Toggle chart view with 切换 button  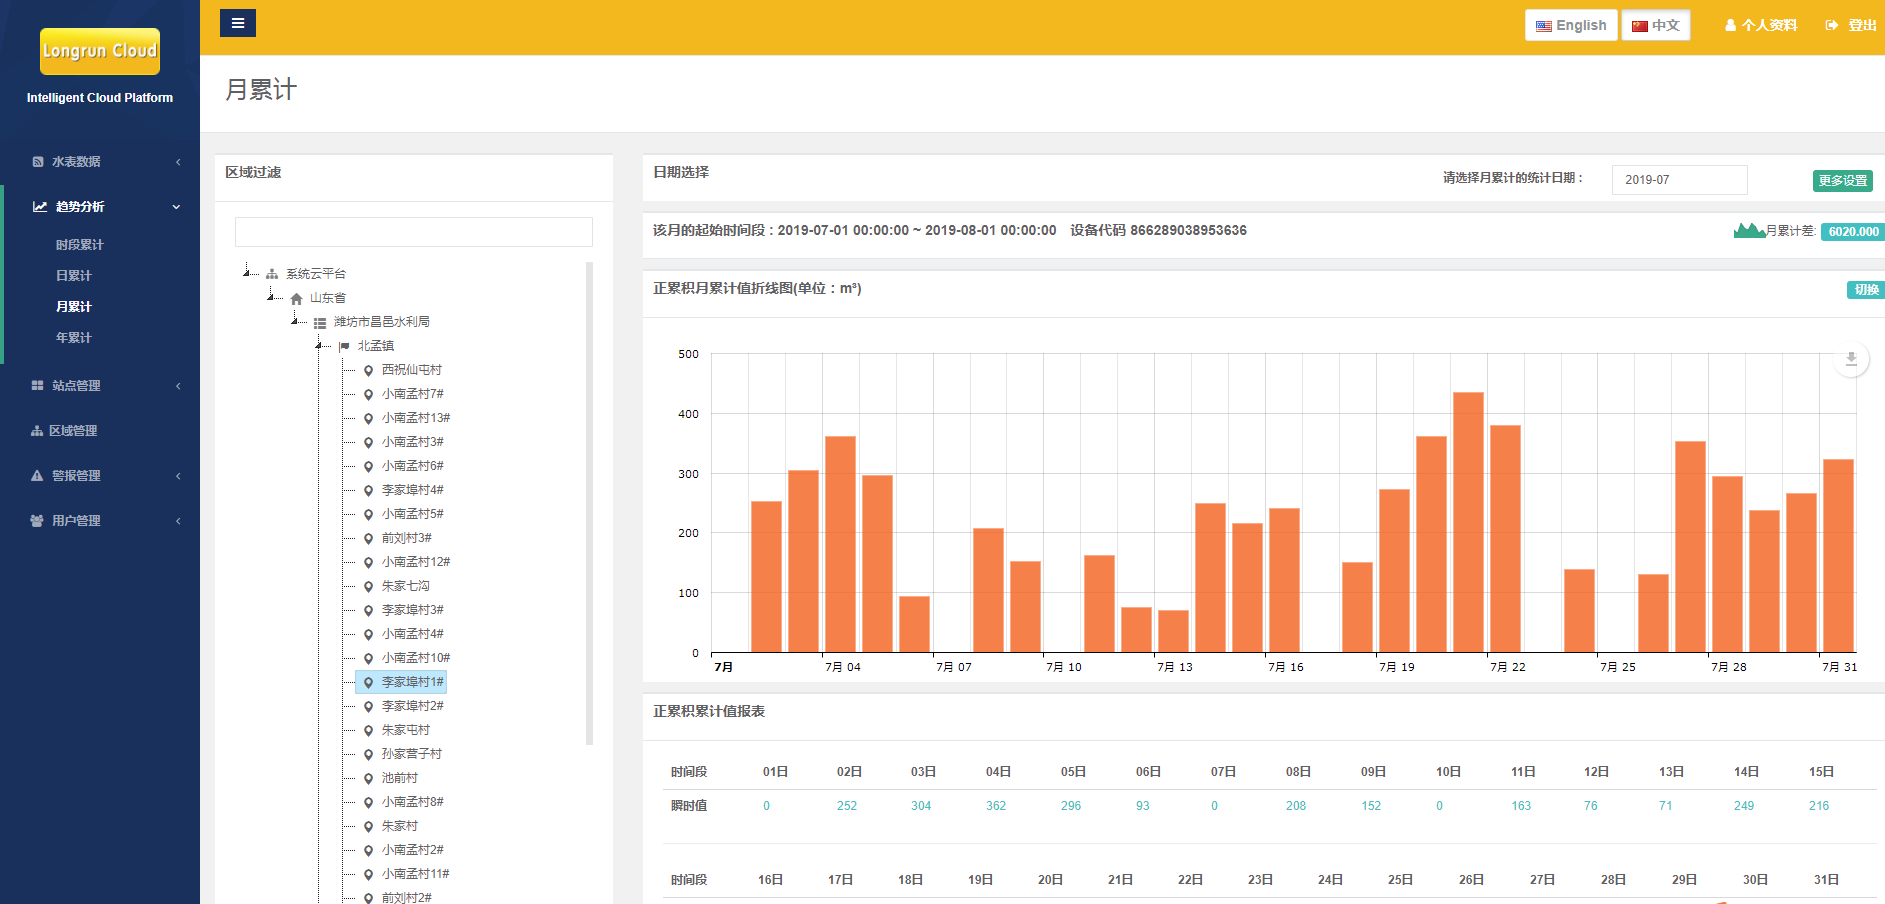point(1865,290)
